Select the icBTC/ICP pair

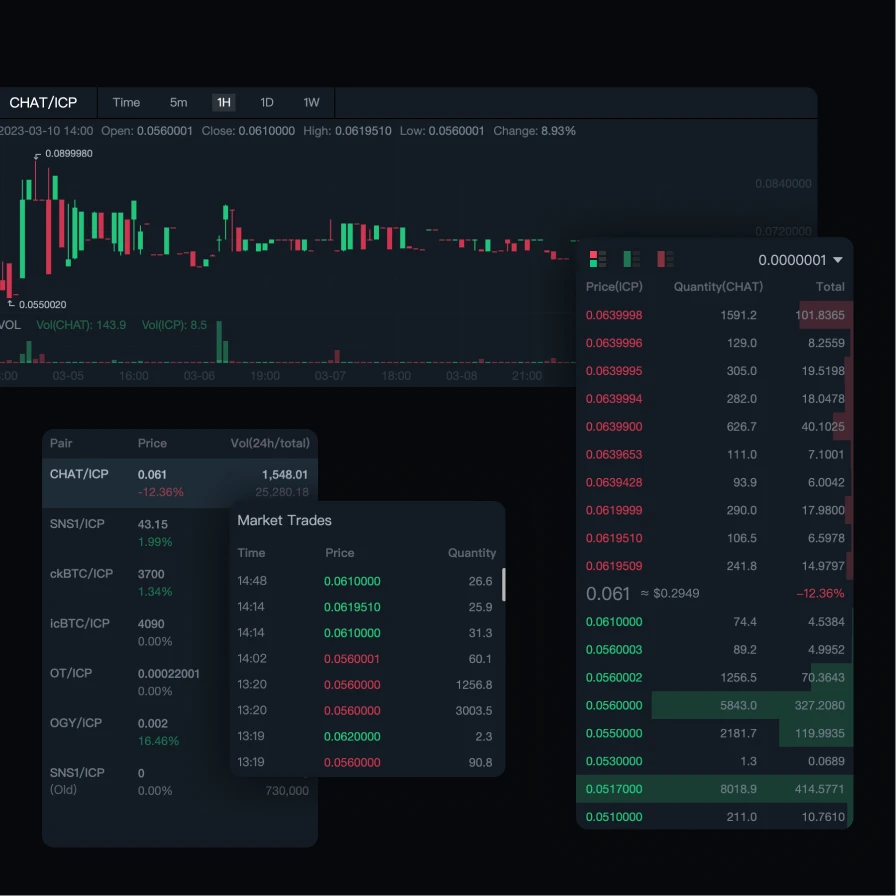(x=80, y=624)
